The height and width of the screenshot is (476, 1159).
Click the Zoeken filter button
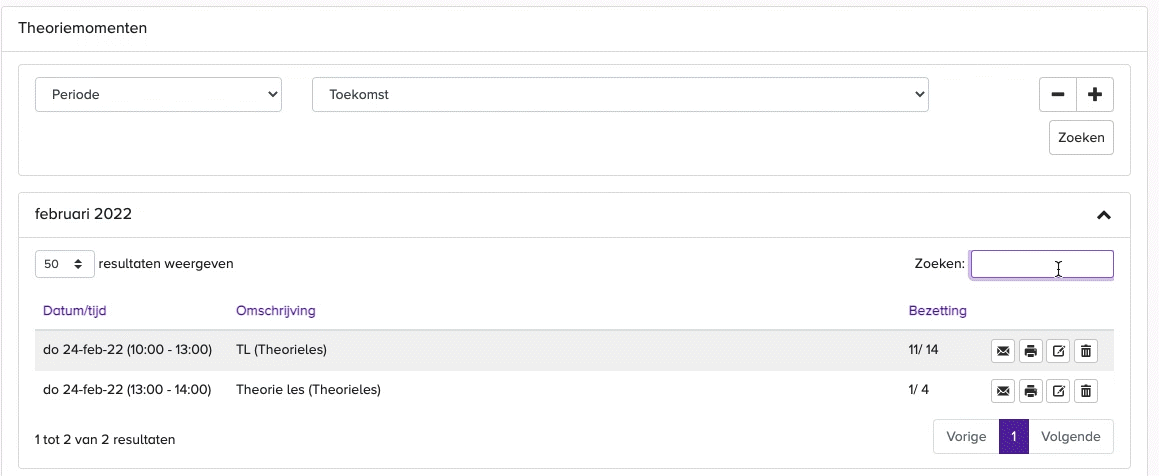(x=1081, y=137)
